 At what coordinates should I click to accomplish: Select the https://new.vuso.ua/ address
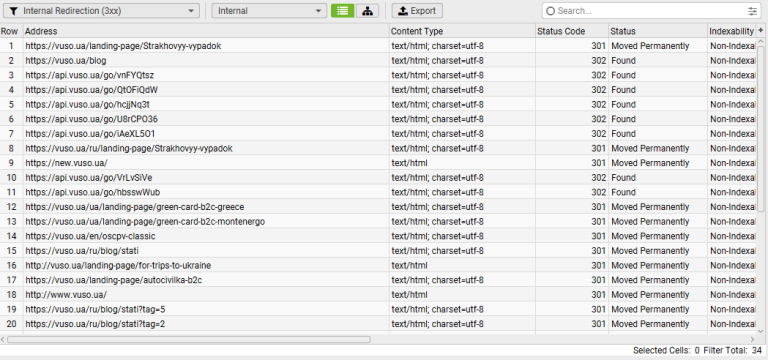coord(206,163)
